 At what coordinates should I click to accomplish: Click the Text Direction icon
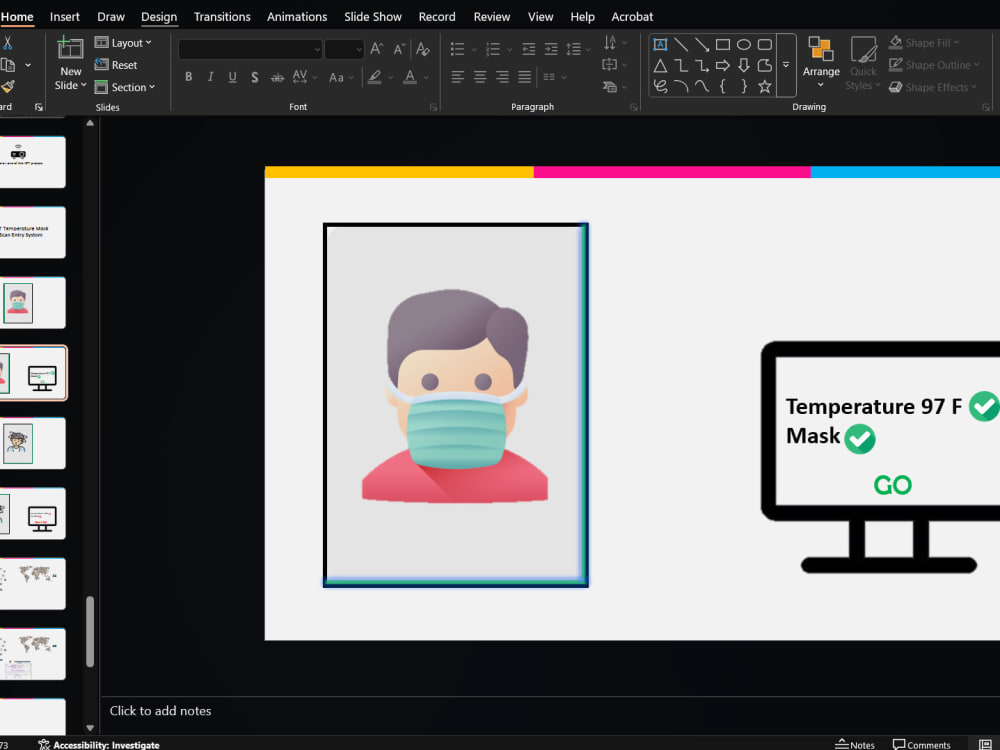[610, 43]
